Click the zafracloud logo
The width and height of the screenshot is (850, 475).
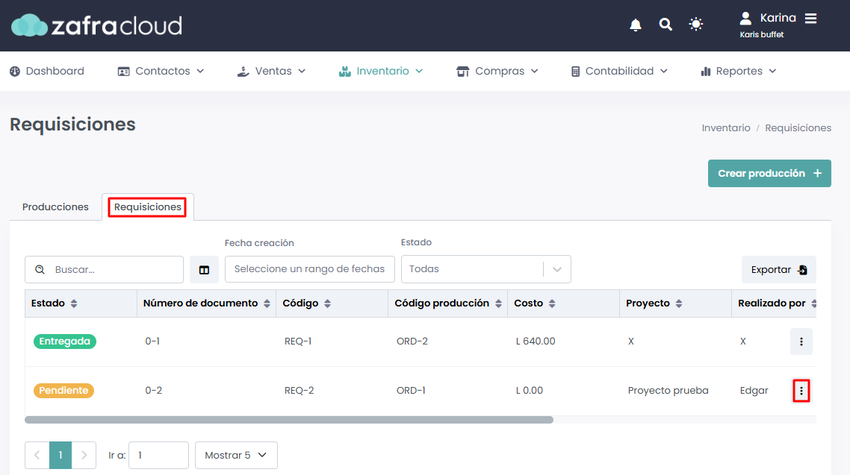click(x=96, y=25)
